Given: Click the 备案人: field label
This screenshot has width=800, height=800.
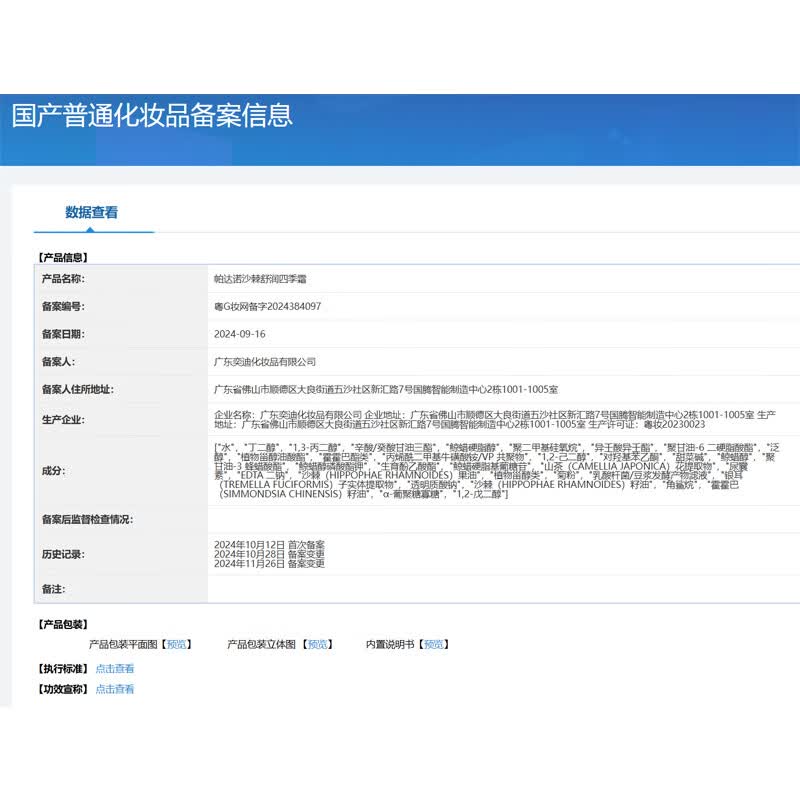Looking at the screenshot, I should [x=58, y=362].
